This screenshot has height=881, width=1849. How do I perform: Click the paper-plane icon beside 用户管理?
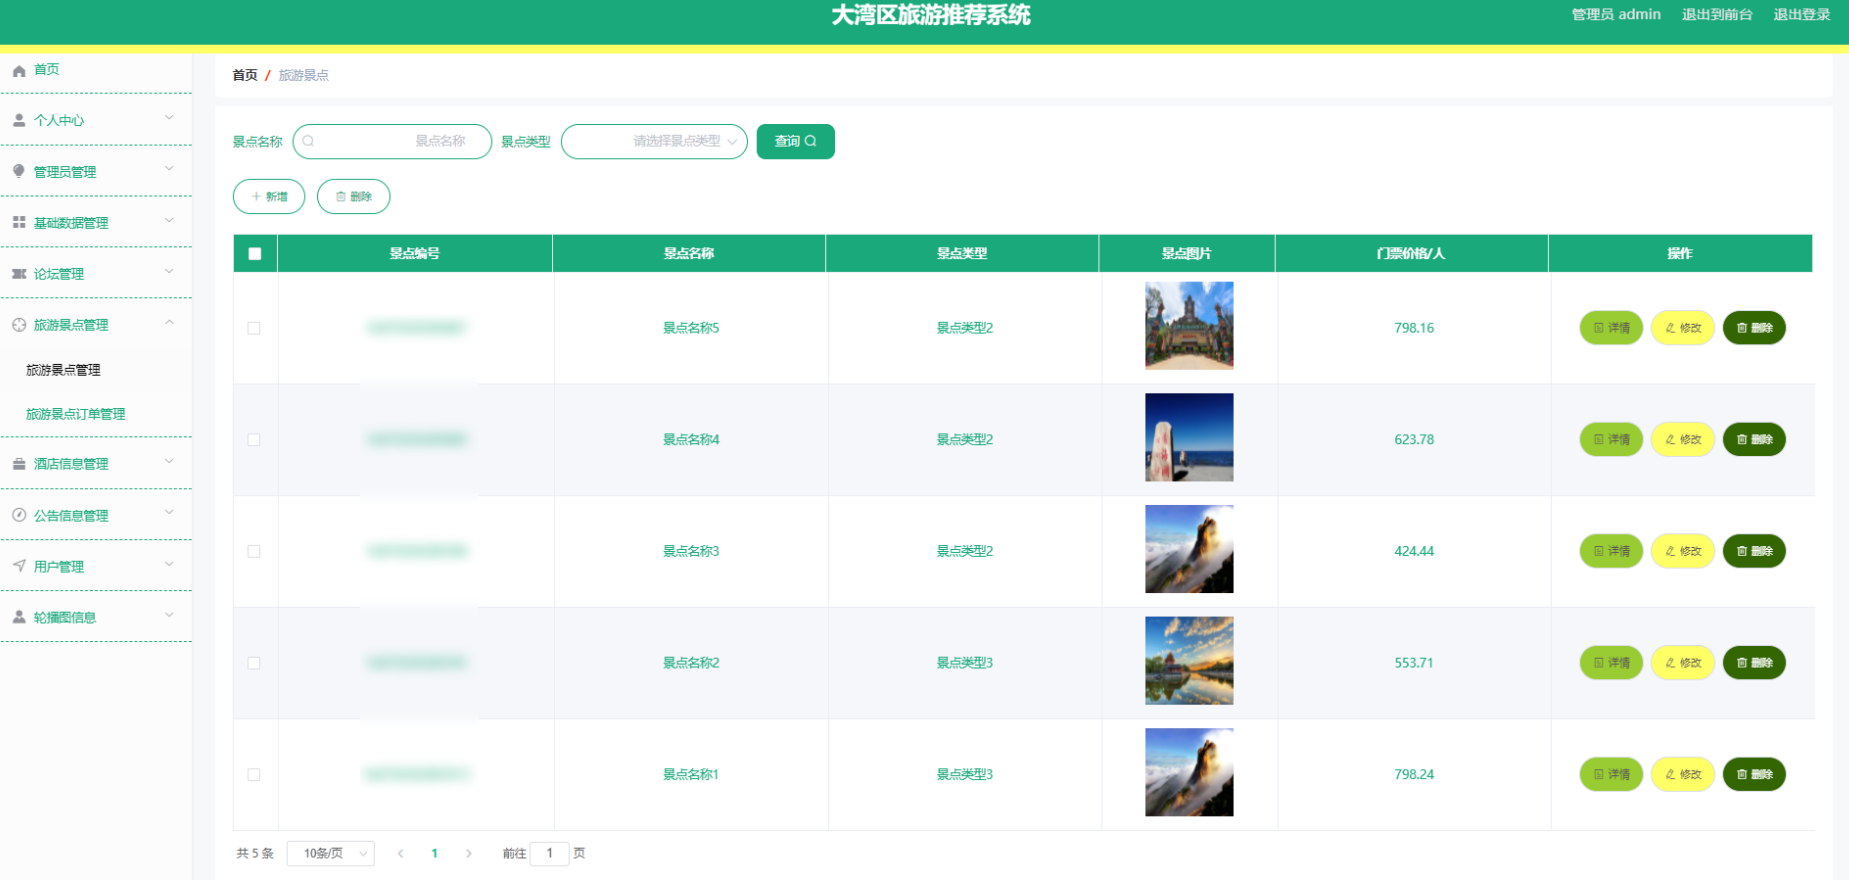19,566
